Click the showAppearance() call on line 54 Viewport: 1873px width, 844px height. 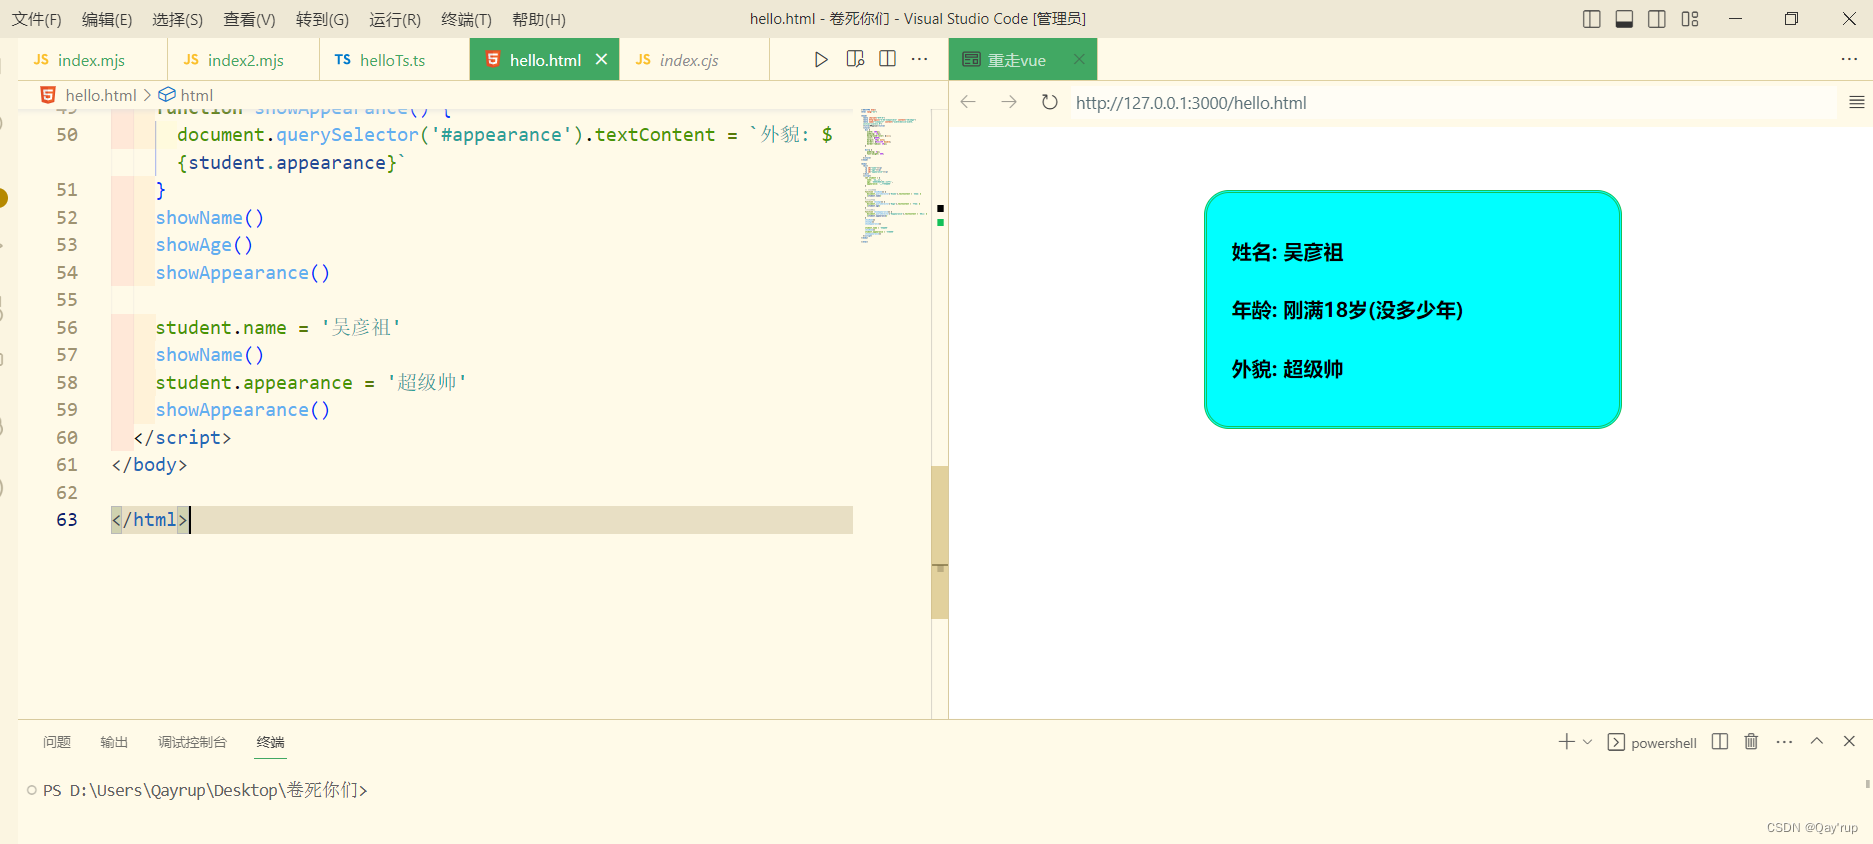(242, 272)
